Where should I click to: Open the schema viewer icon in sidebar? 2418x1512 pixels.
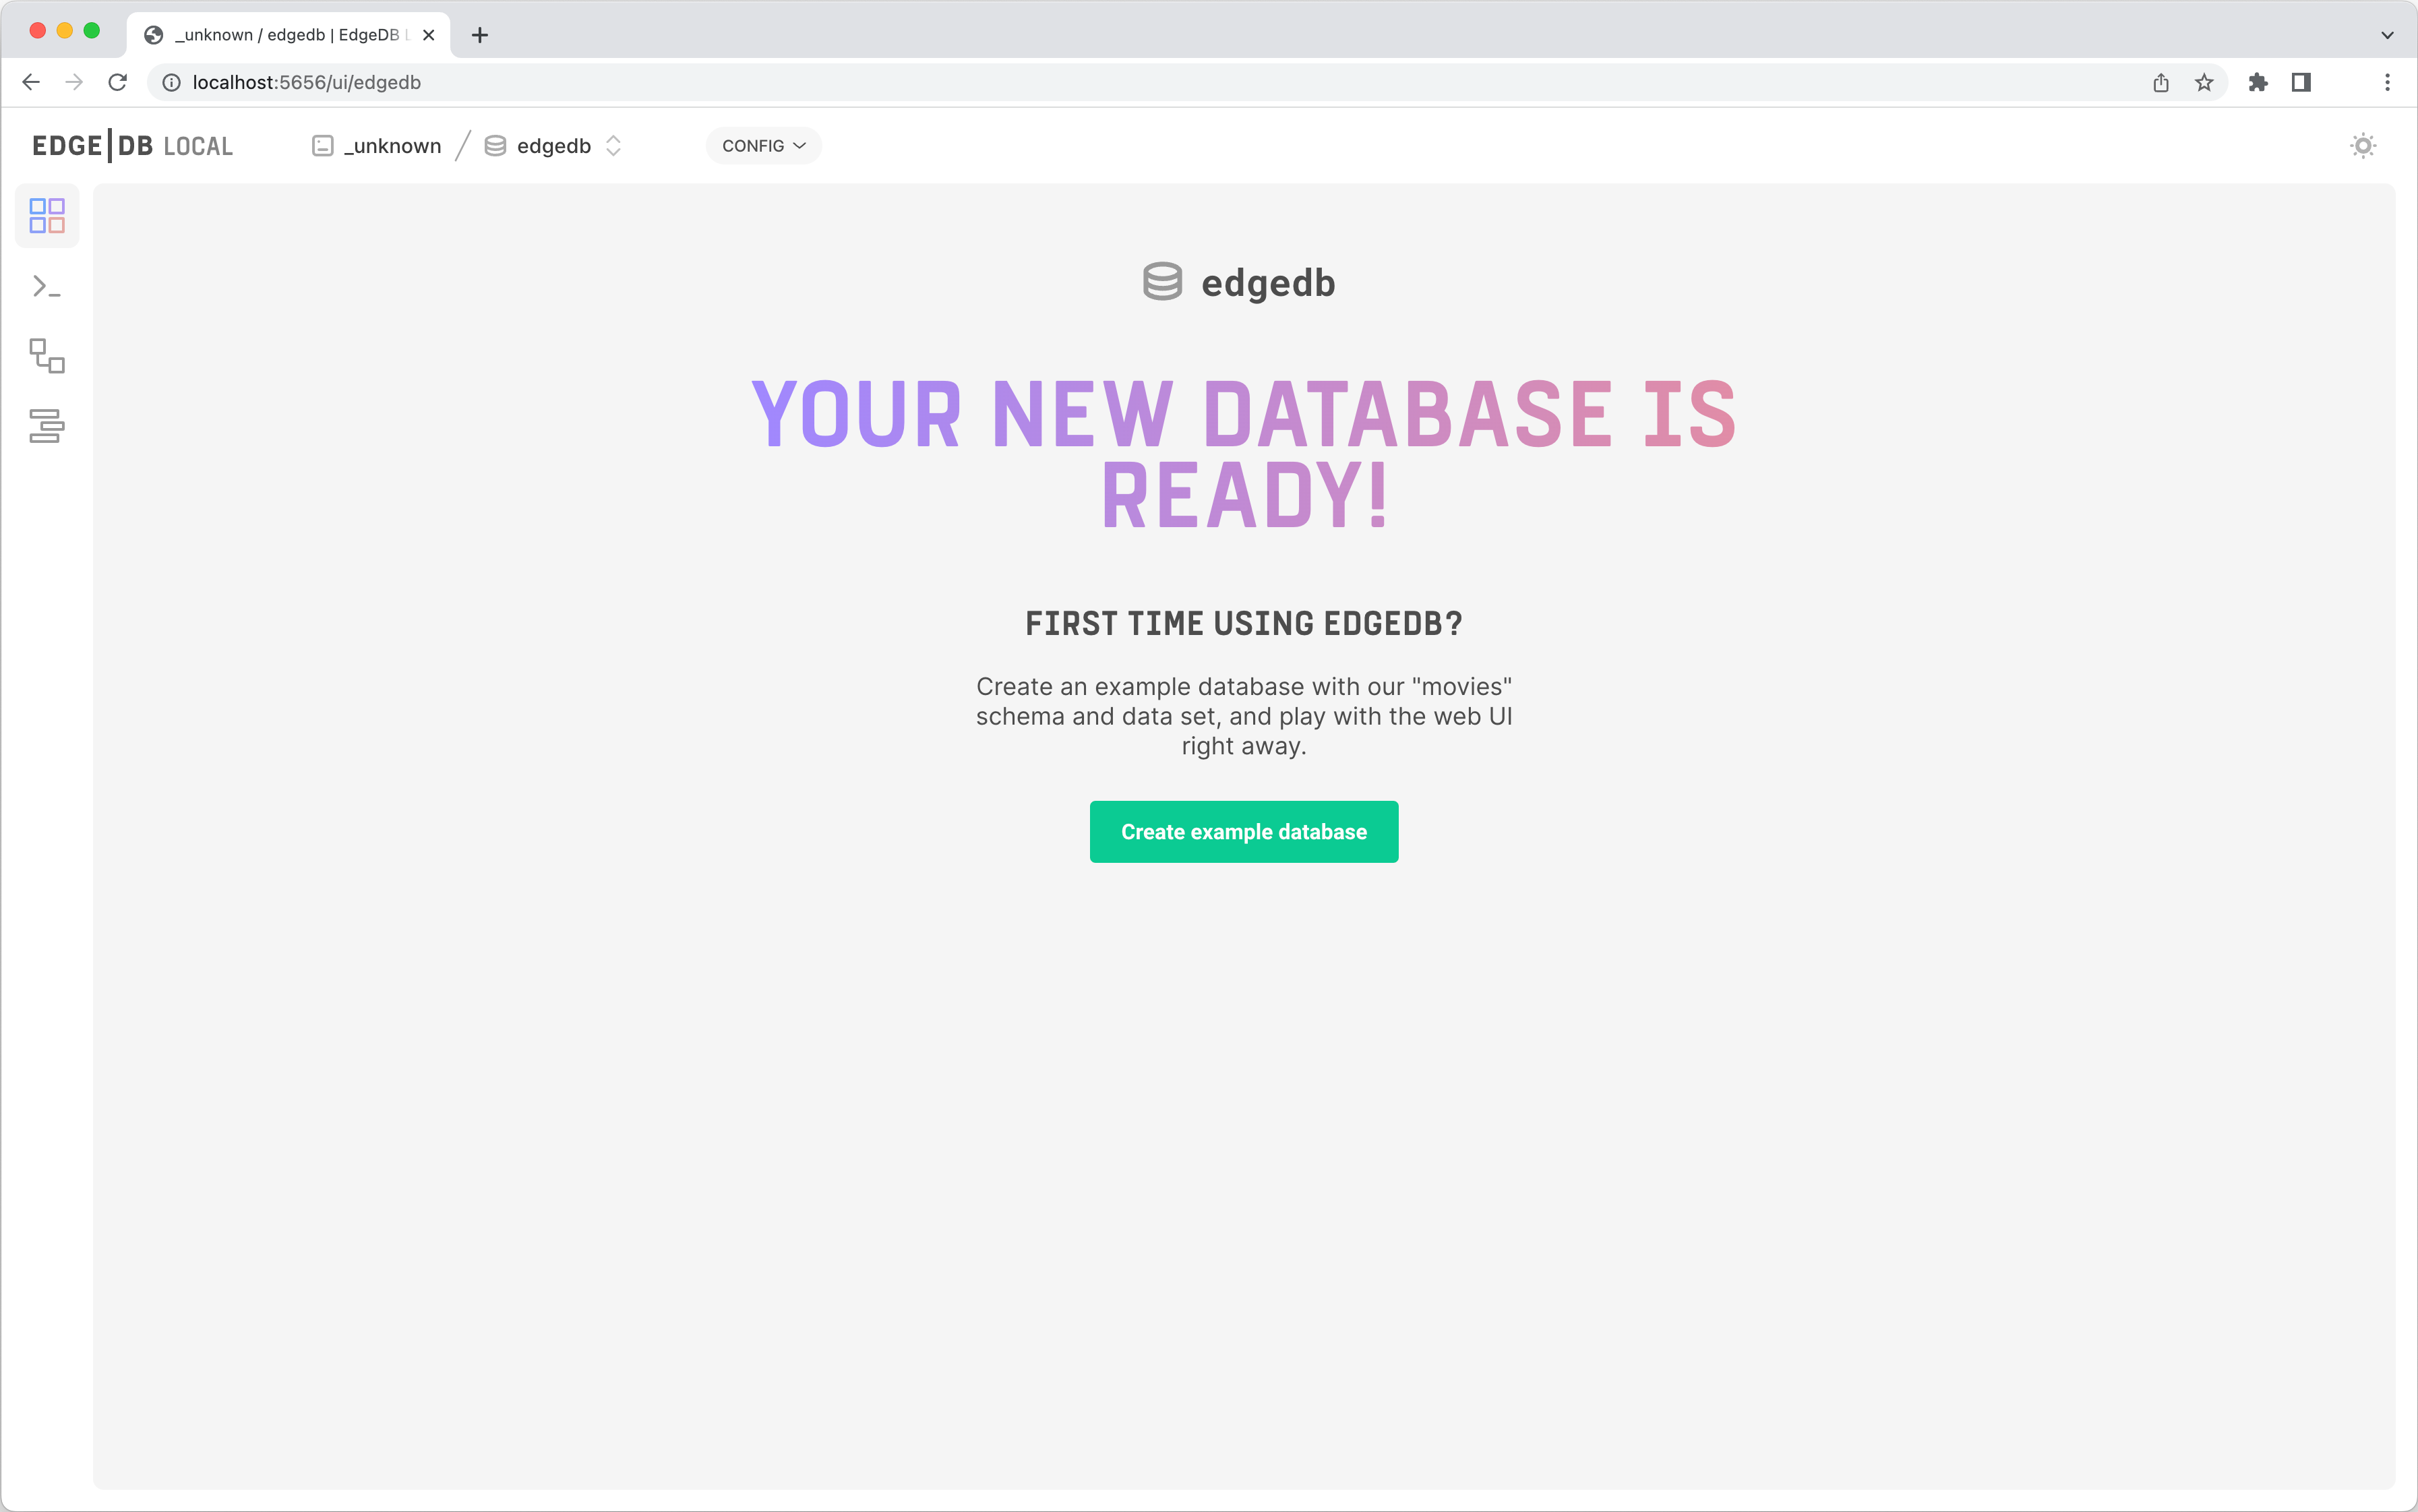pyautogui.click(x=47, y=356)
